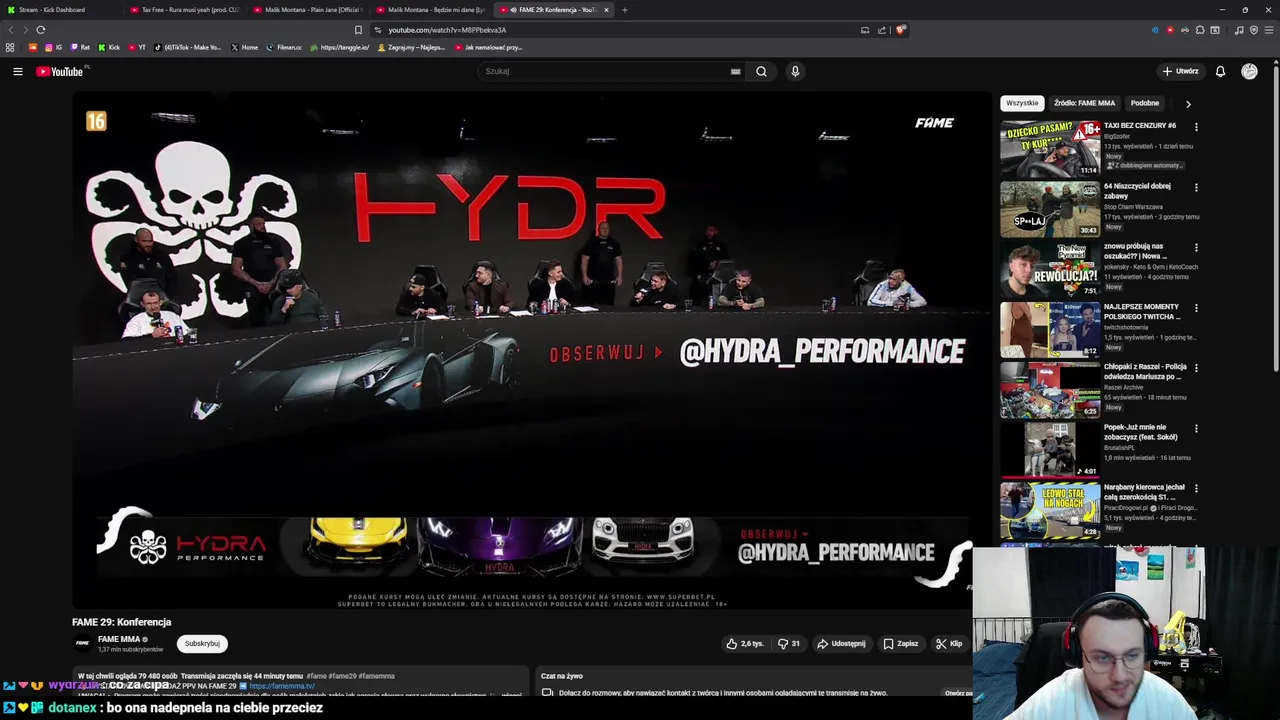Screen dimensions: 1280x720
Task: Show more filter chips with right chevron
Action: 1188,103
